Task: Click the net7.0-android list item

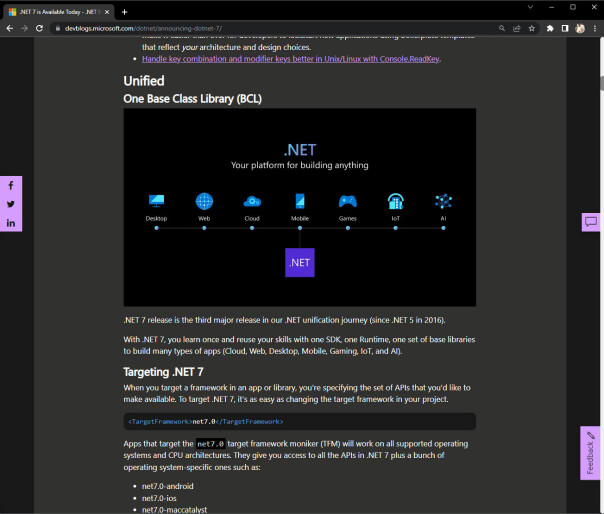Action: [x=168, y=486]
